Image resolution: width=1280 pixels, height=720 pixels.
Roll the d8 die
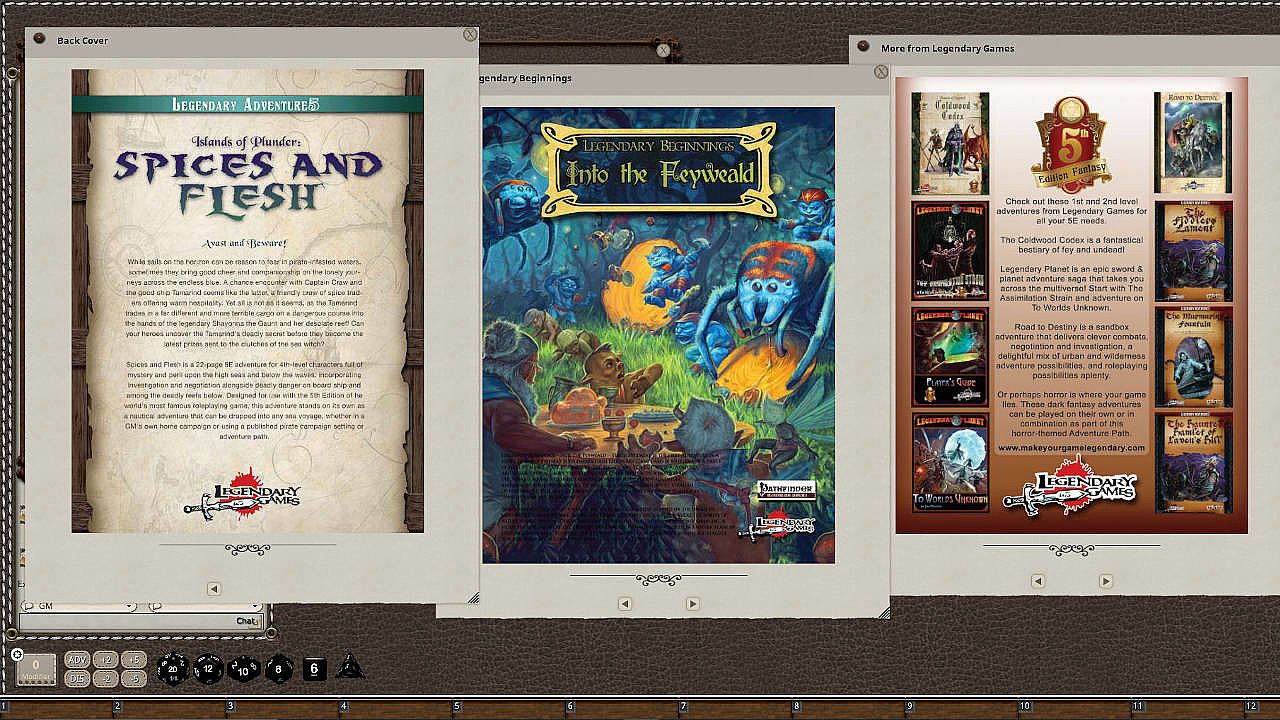click(x=279, y=669)
